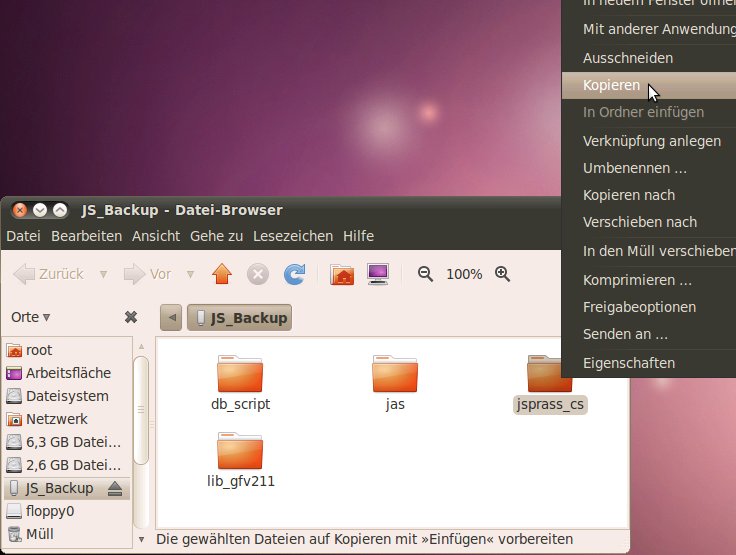Click the JS_Backup path bar button

coord(240,318)
